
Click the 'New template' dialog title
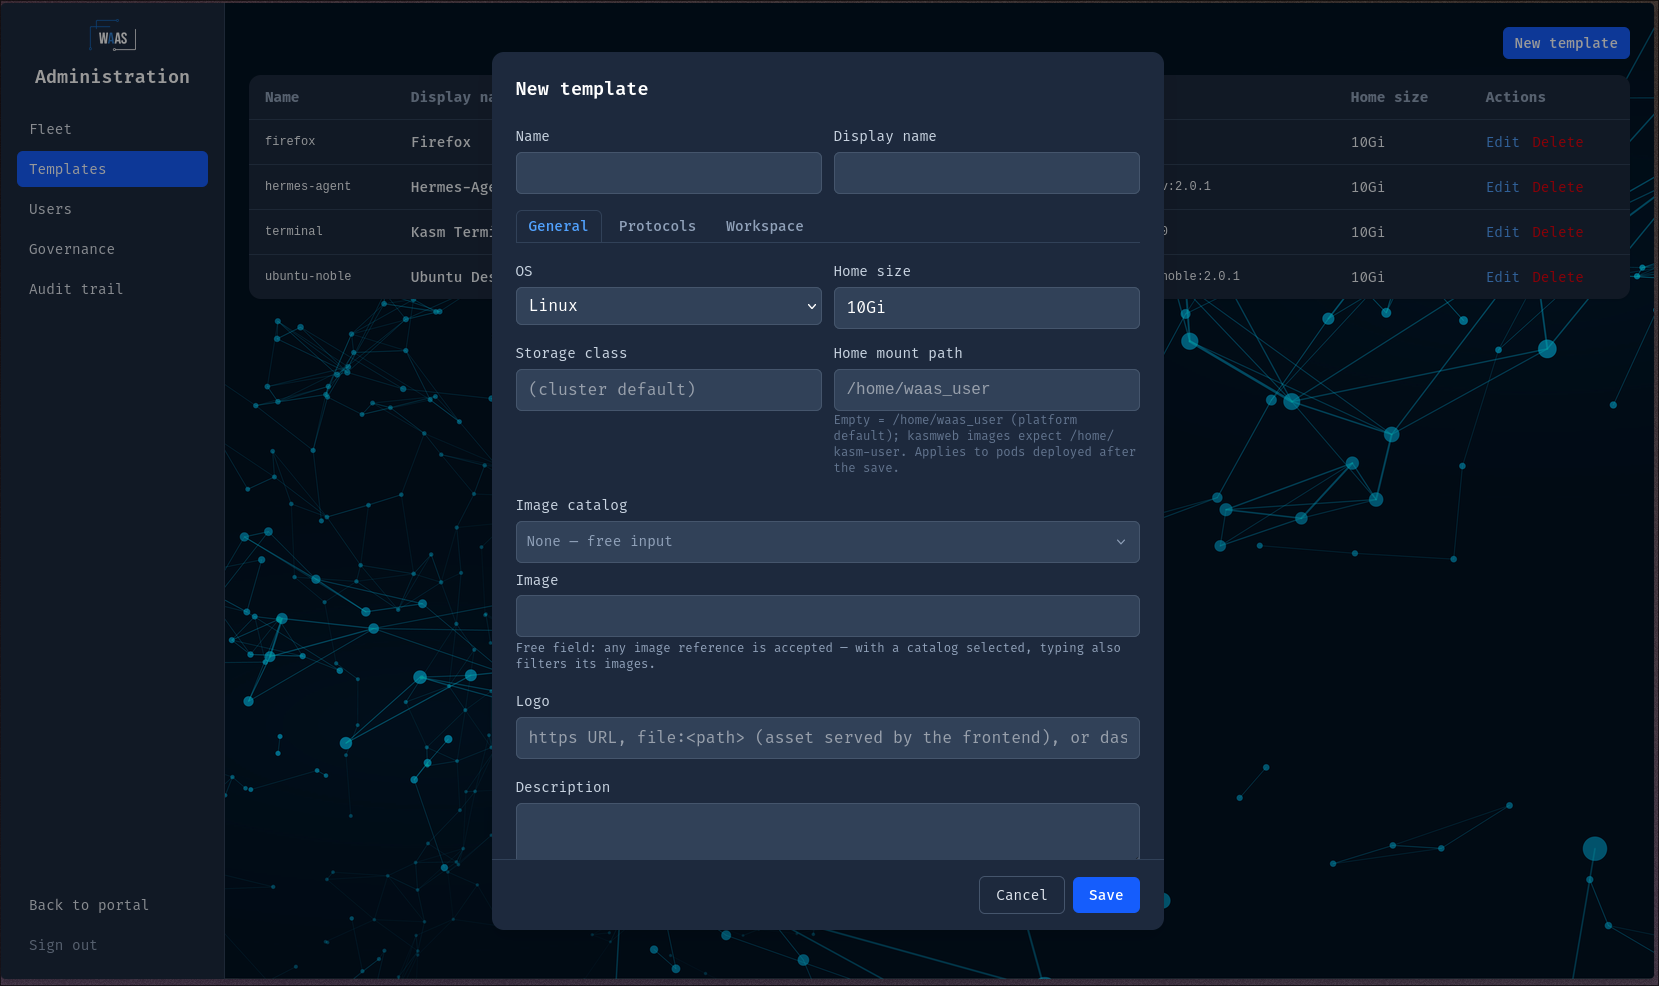[582, 89]
